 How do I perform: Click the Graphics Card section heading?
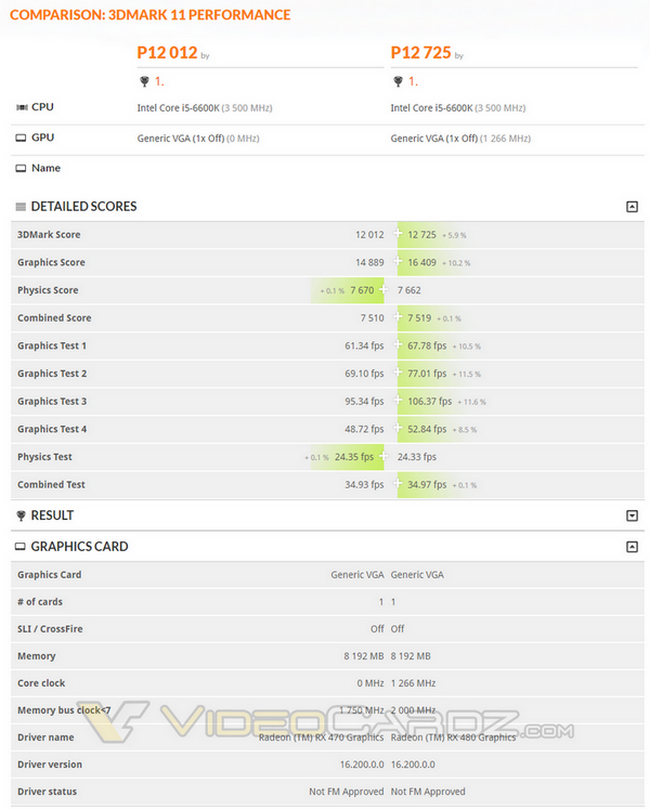(80, 547)
